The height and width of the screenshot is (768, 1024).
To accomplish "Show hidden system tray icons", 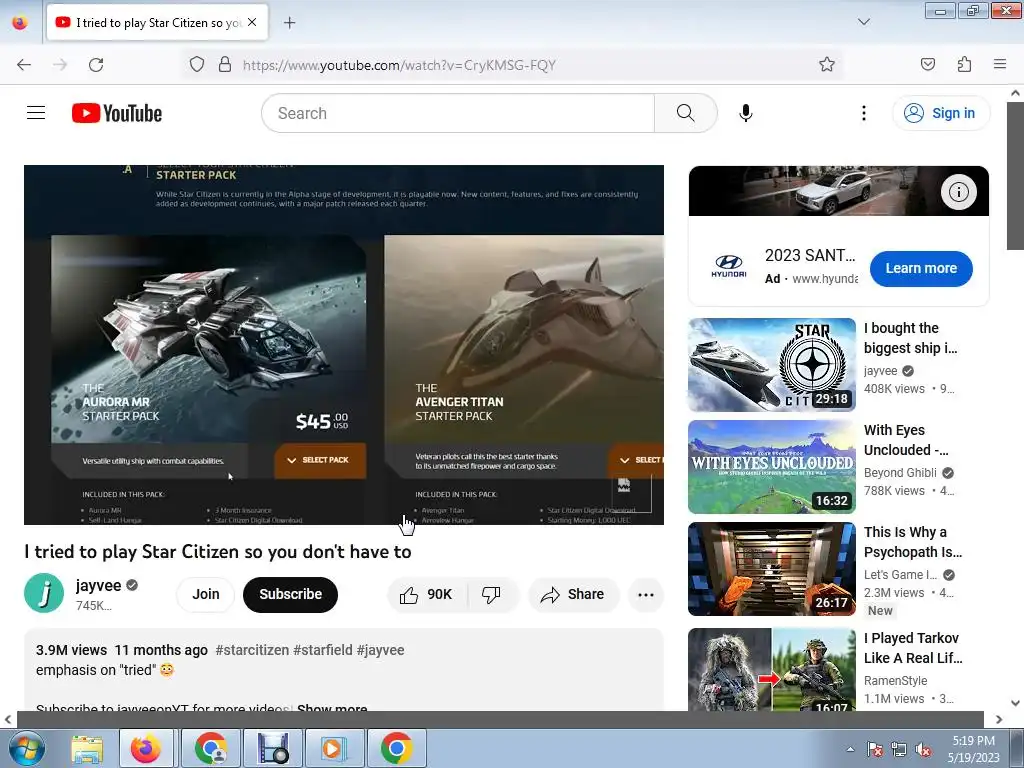I will [850, 749].
